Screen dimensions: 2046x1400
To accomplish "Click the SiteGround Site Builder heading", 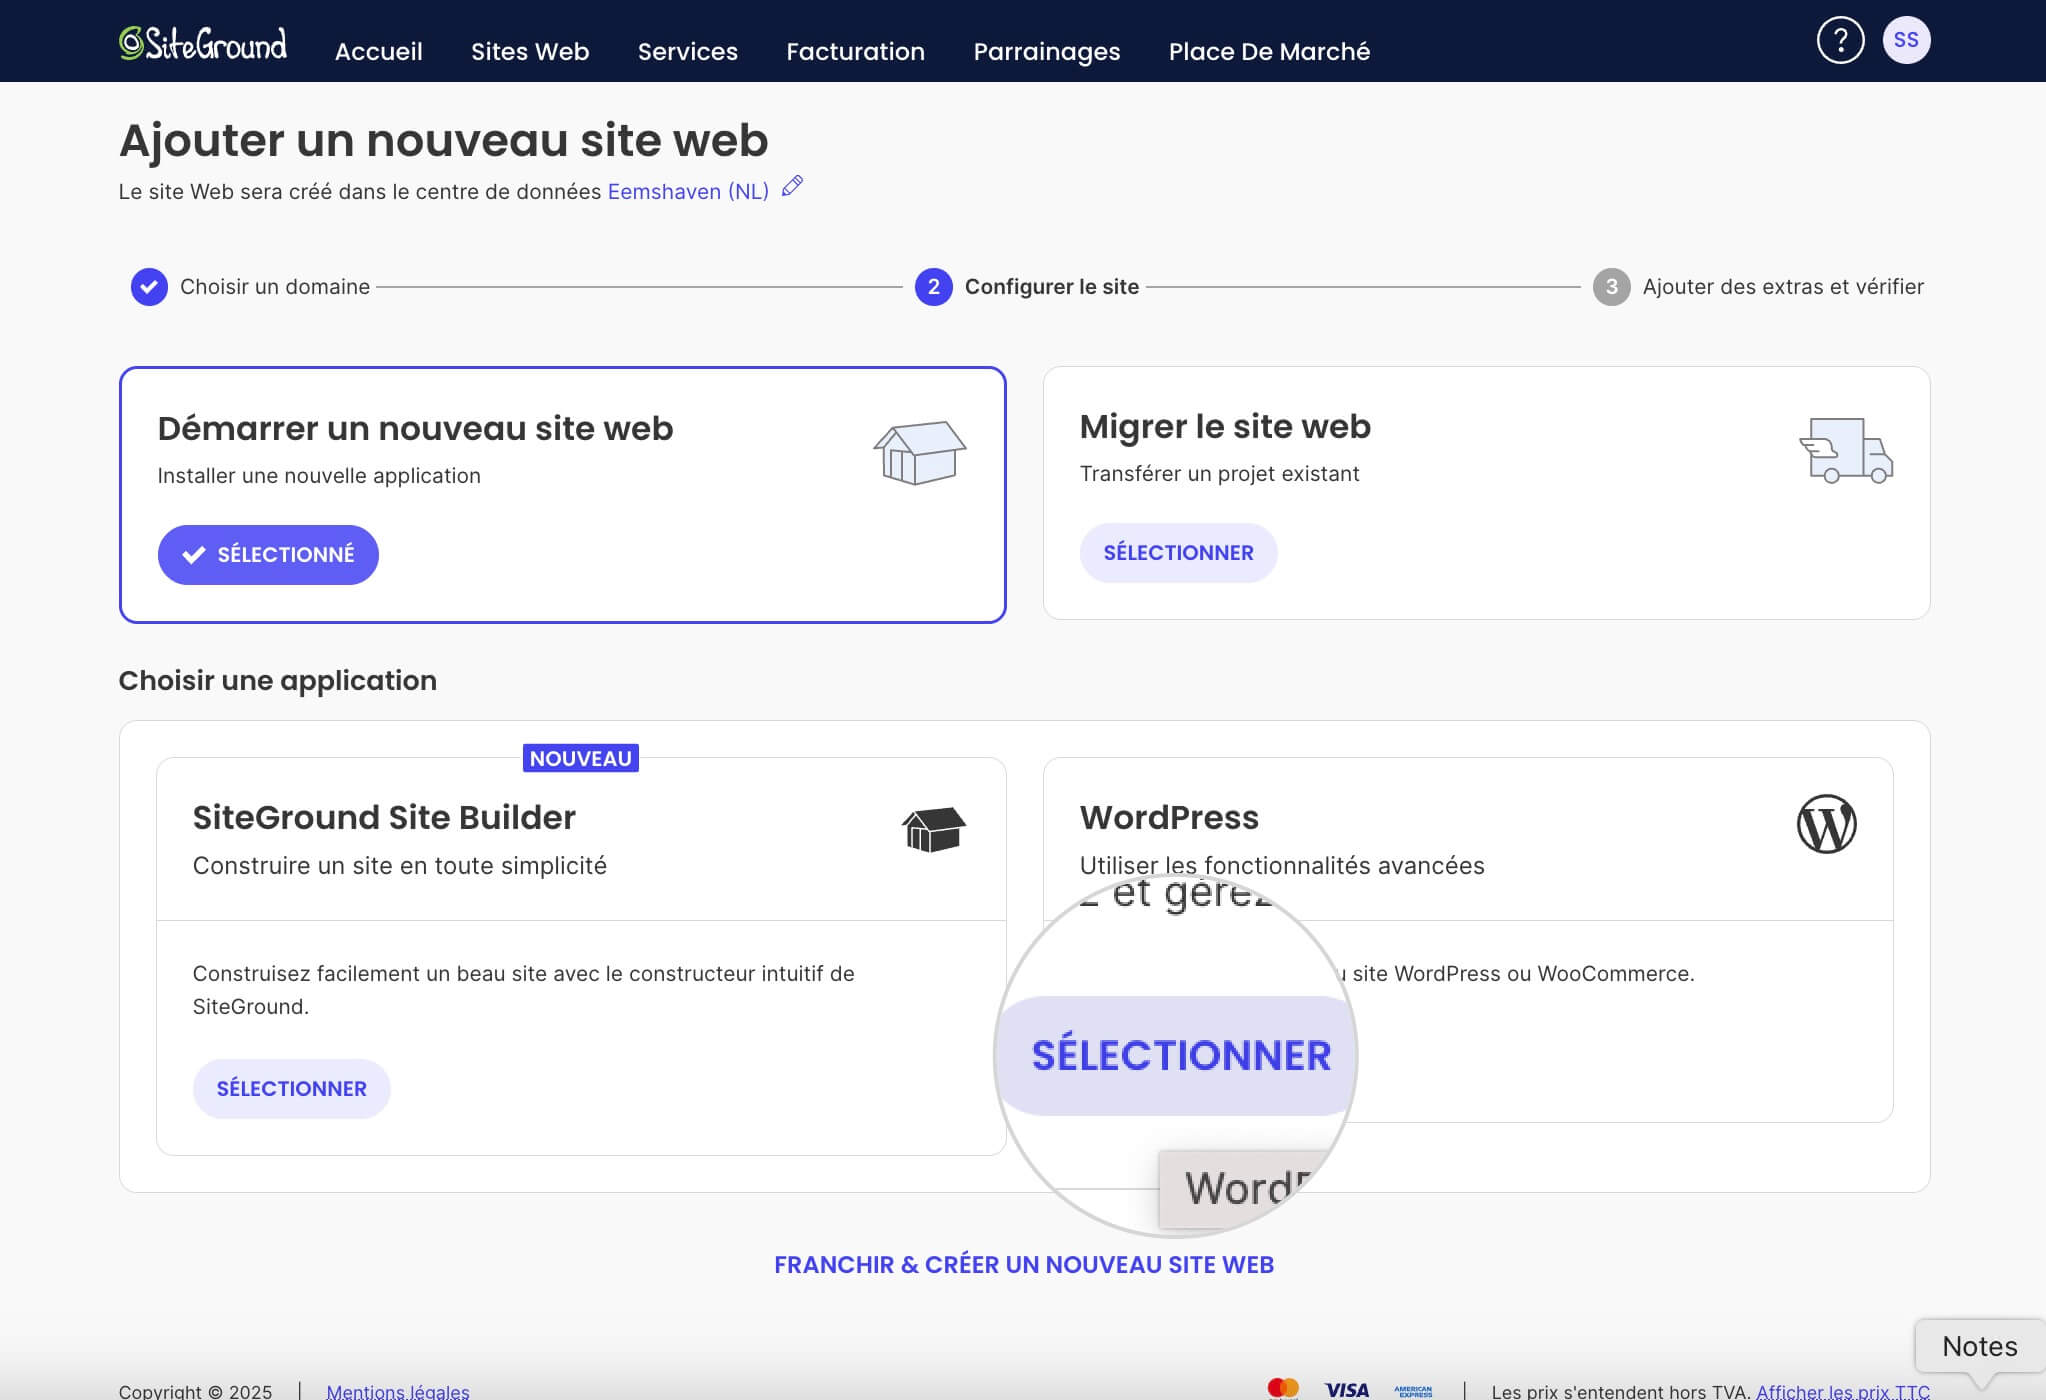I will pos(384,818).
